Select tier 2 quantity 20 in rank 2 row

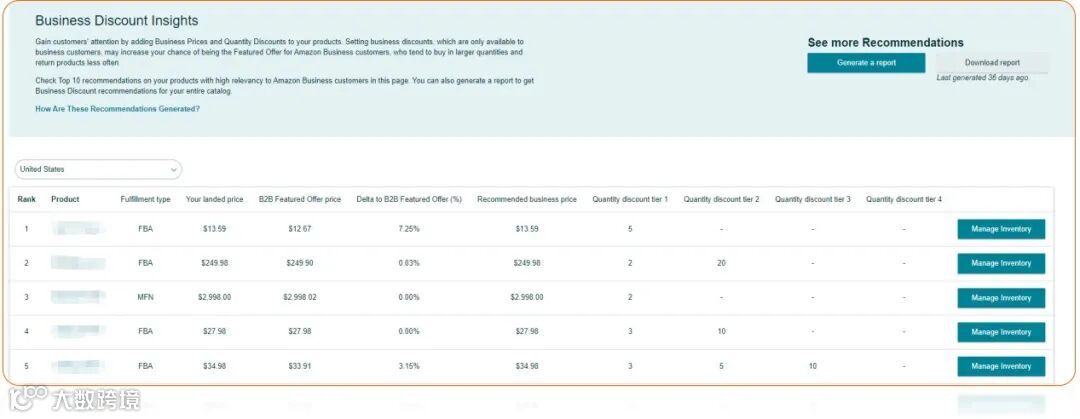coord(721,263)
